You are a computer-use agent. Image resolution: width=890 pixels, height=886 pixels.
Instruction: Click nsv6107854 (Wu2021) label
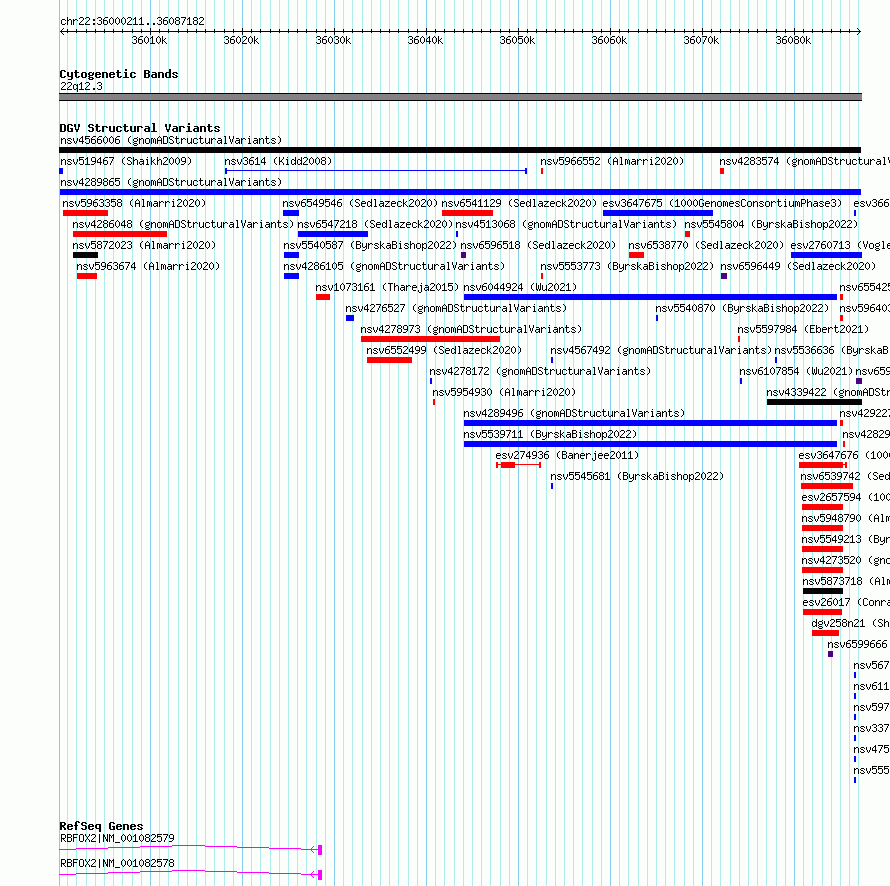pyautogui.click(x=796, y=371)
